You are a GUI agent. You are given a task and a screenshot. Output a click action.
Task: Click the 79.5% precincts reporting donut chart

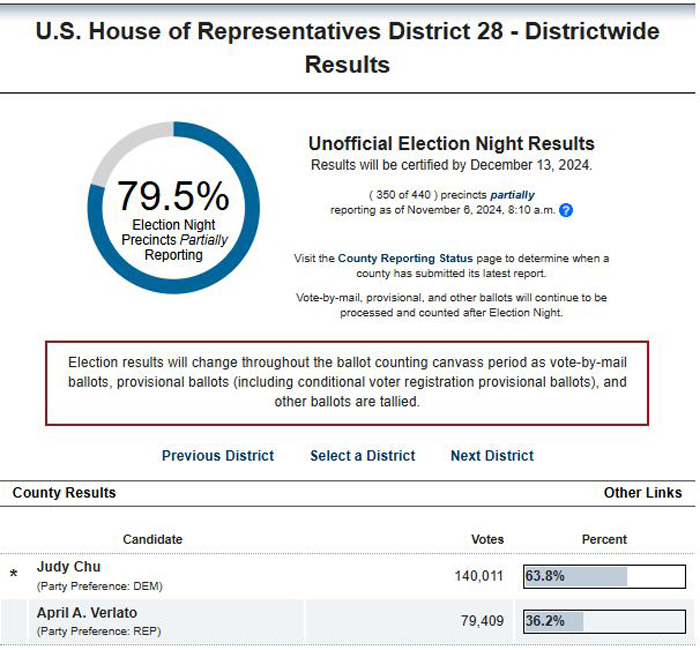173,208
